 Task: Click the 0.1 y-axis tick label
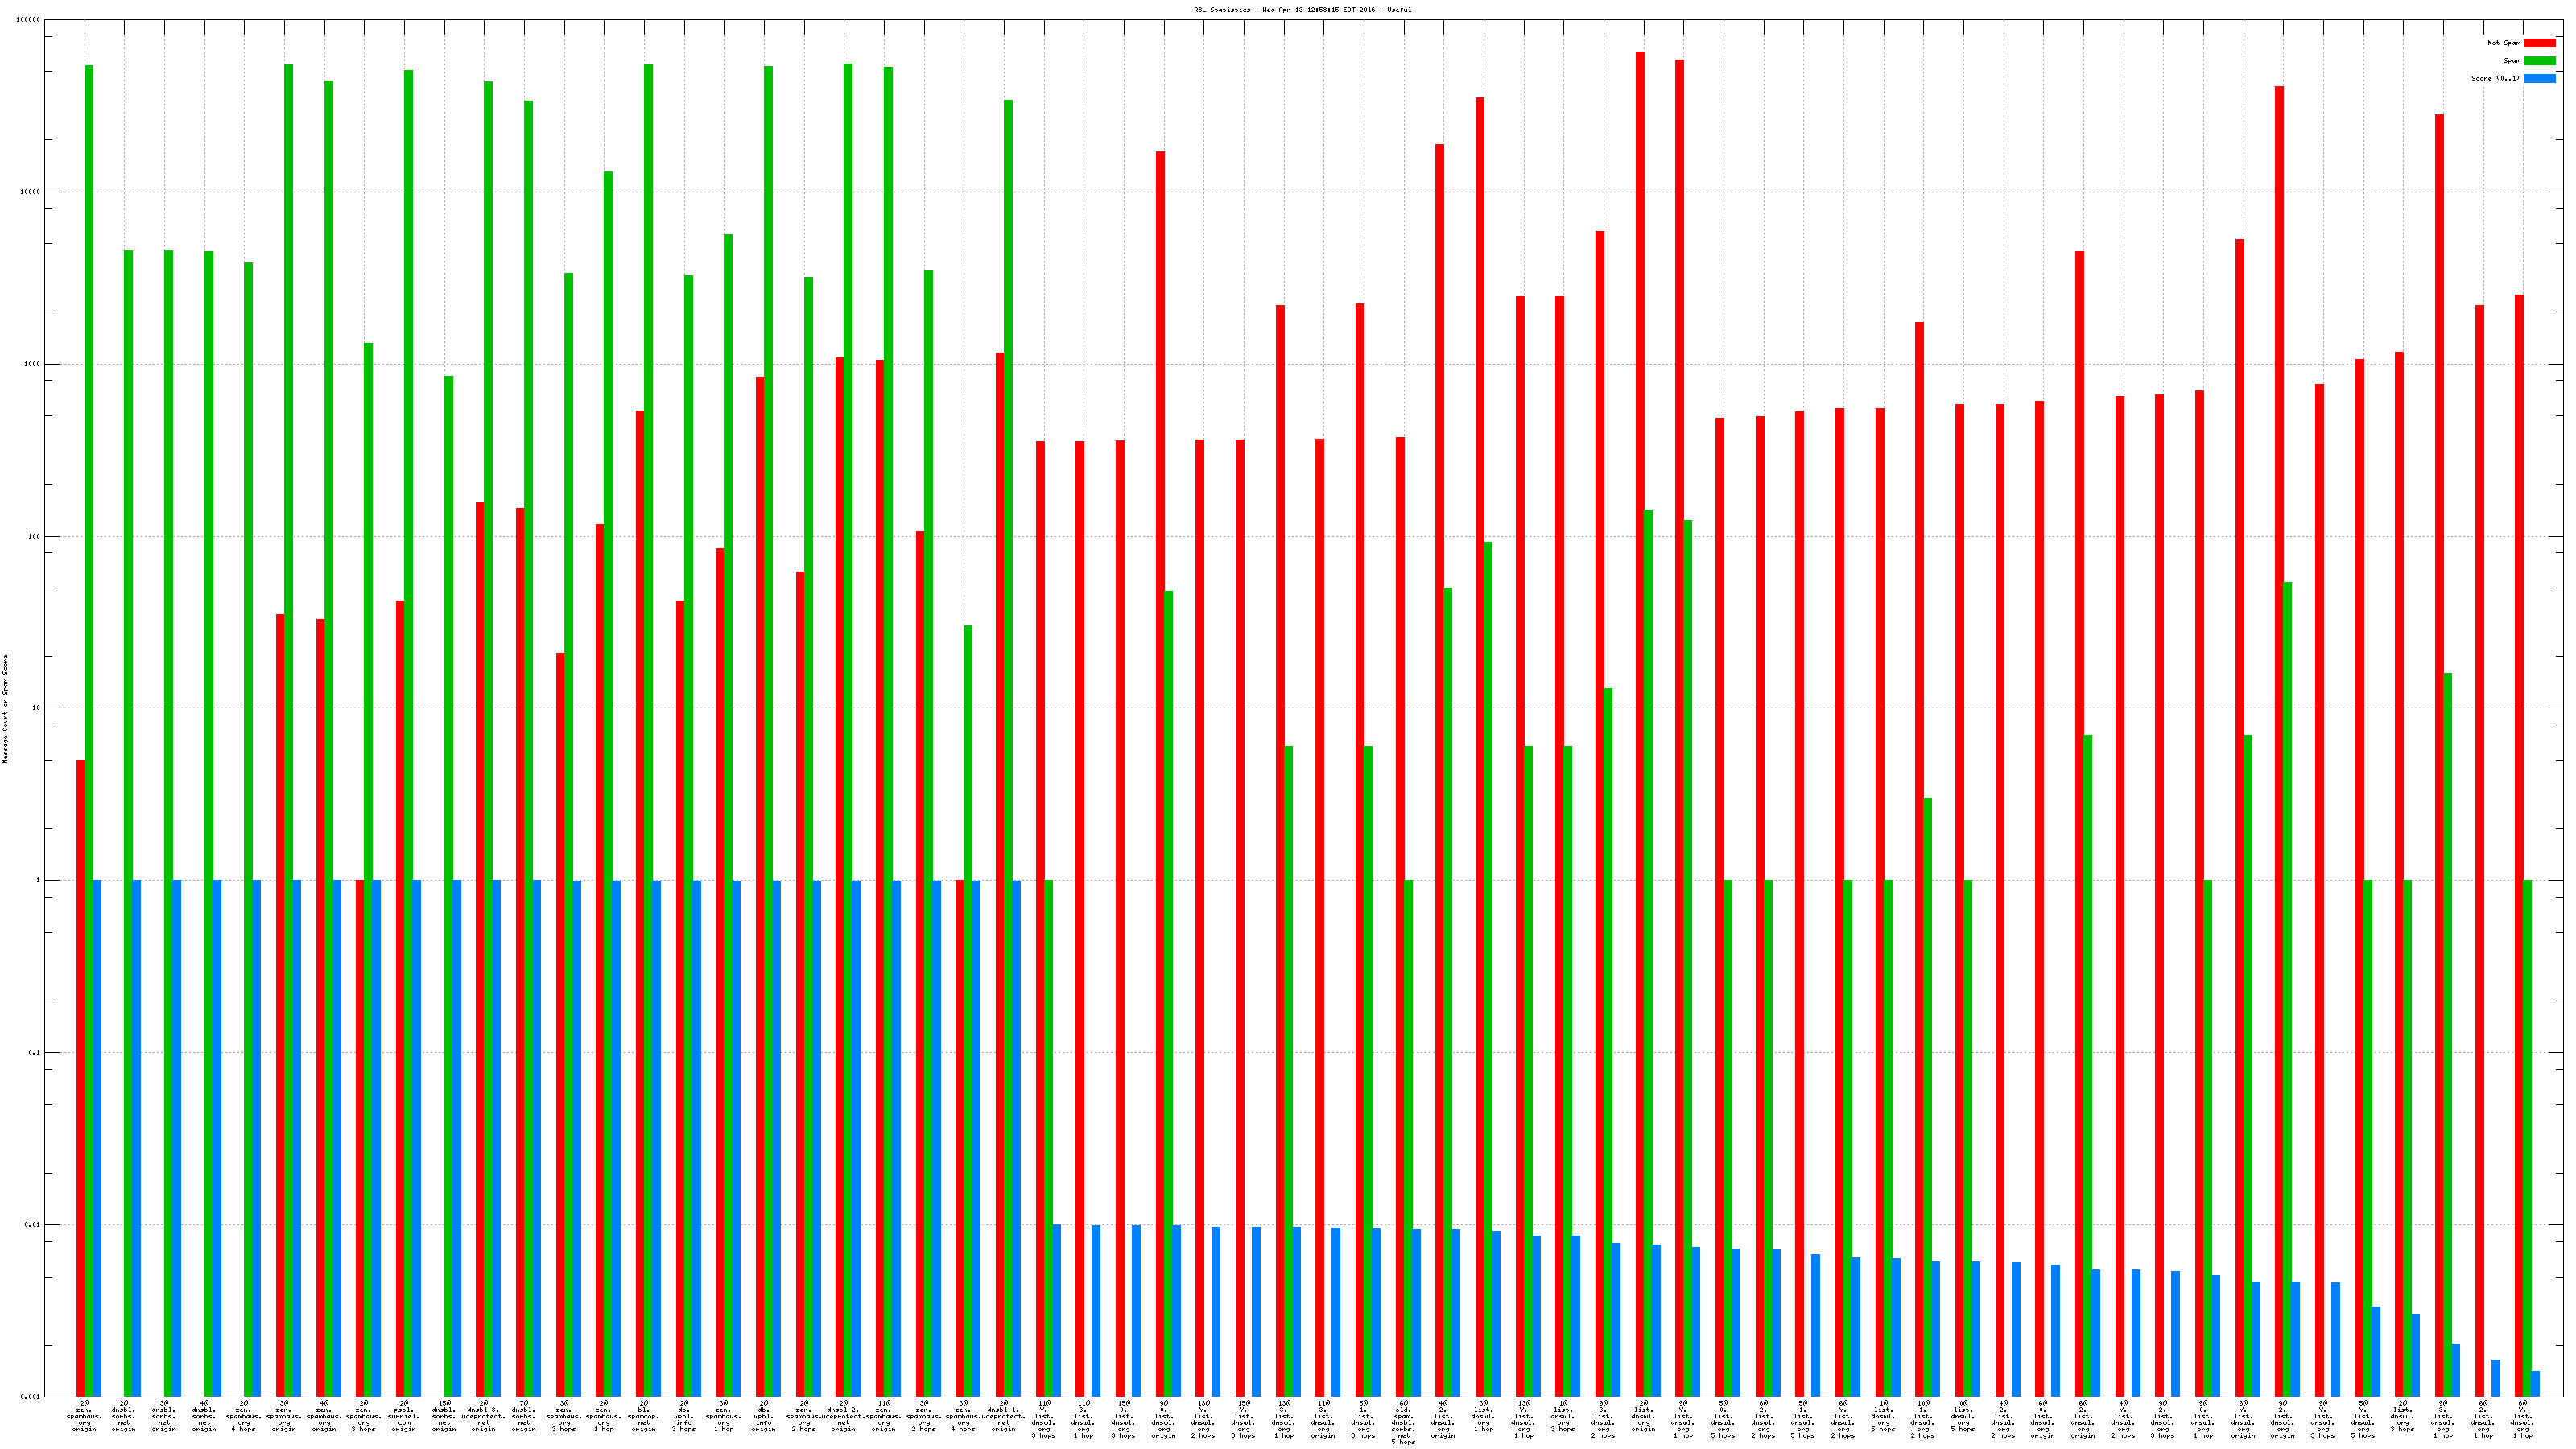coord(35,1053)
